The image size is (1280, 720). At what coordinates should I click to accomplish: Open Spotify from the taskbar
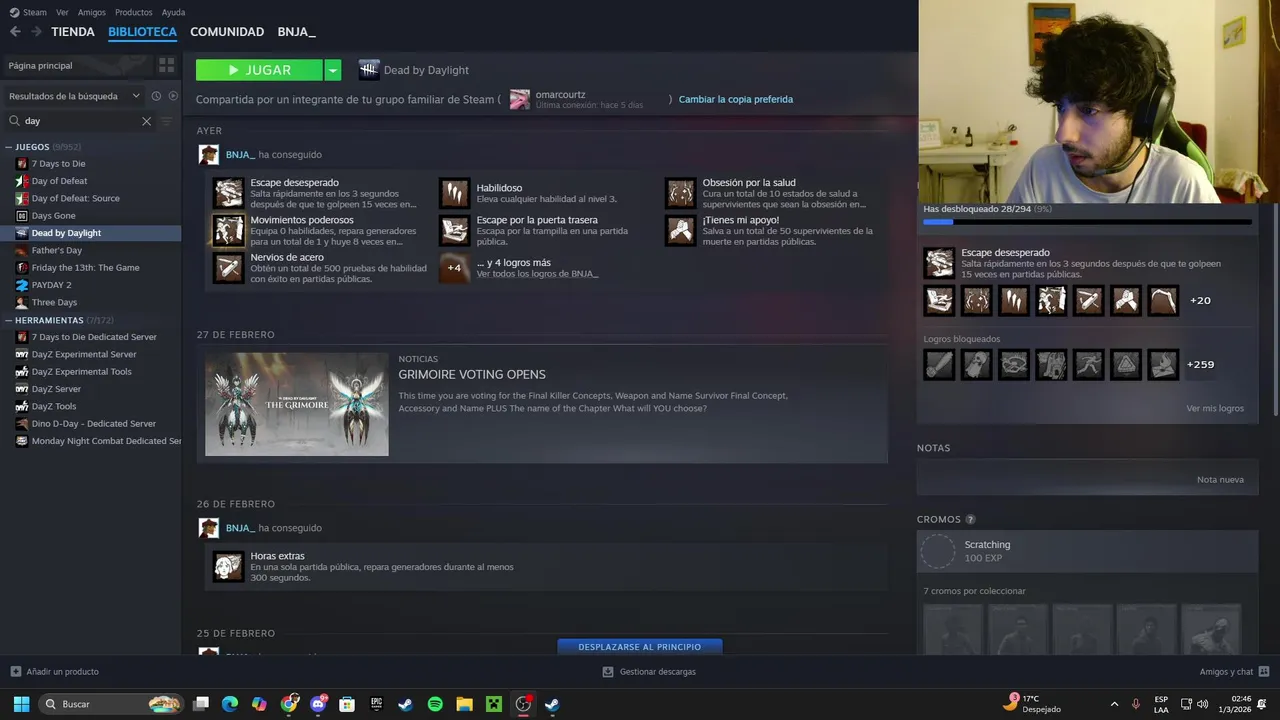(435, 704)
